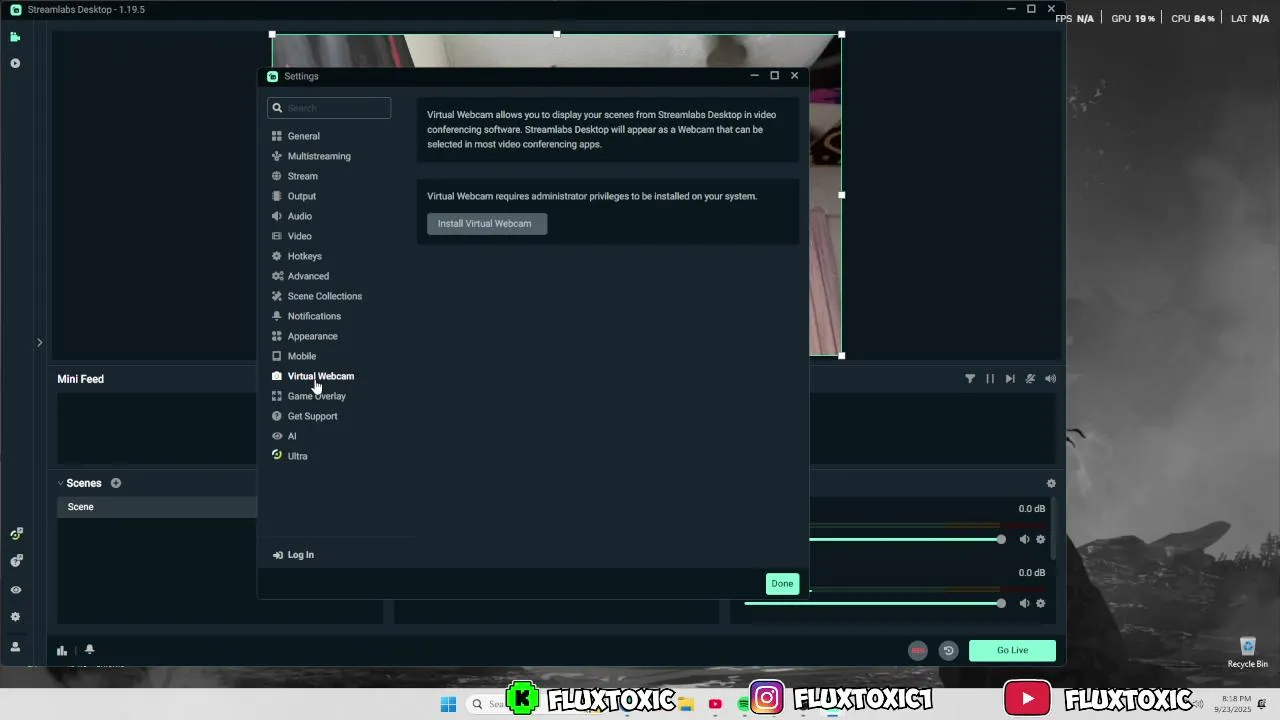This screenshot has height=720, width=1280.
Task: Open the Windows Start menu
Action: (448, 704)
